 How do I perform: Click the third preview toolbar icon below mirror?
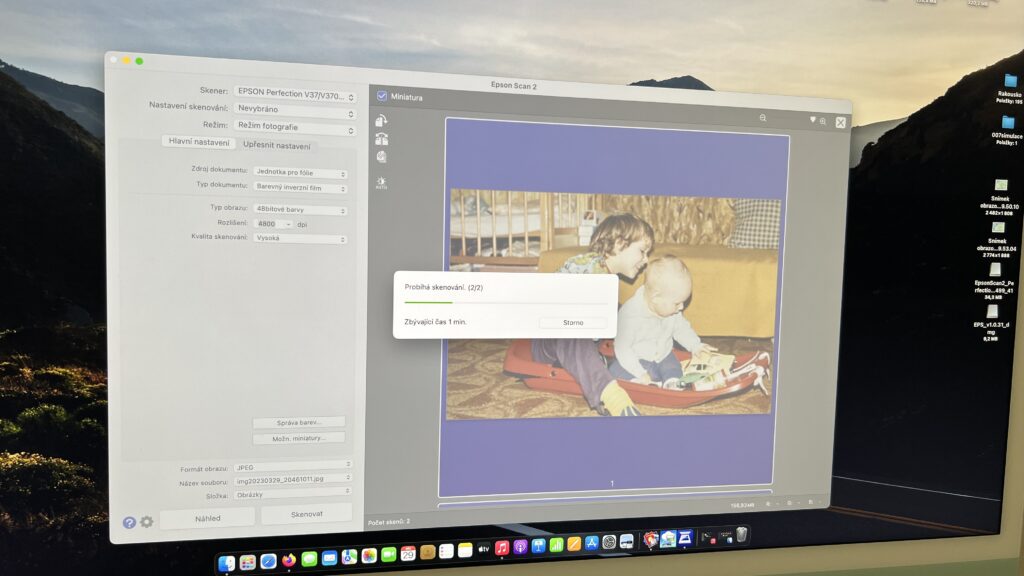pyautogui.click(x=382, y=157)
